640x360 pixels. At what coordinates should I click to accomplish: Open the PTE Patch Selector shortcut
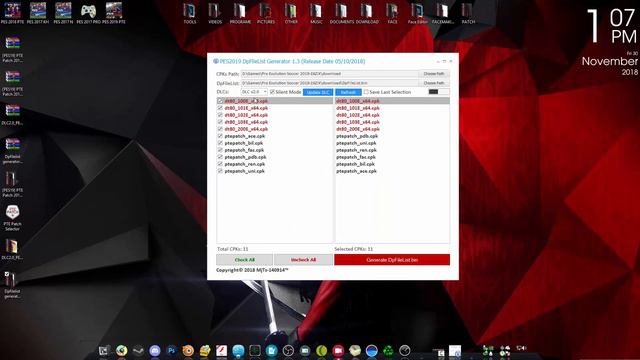click(x=12, y=218)
